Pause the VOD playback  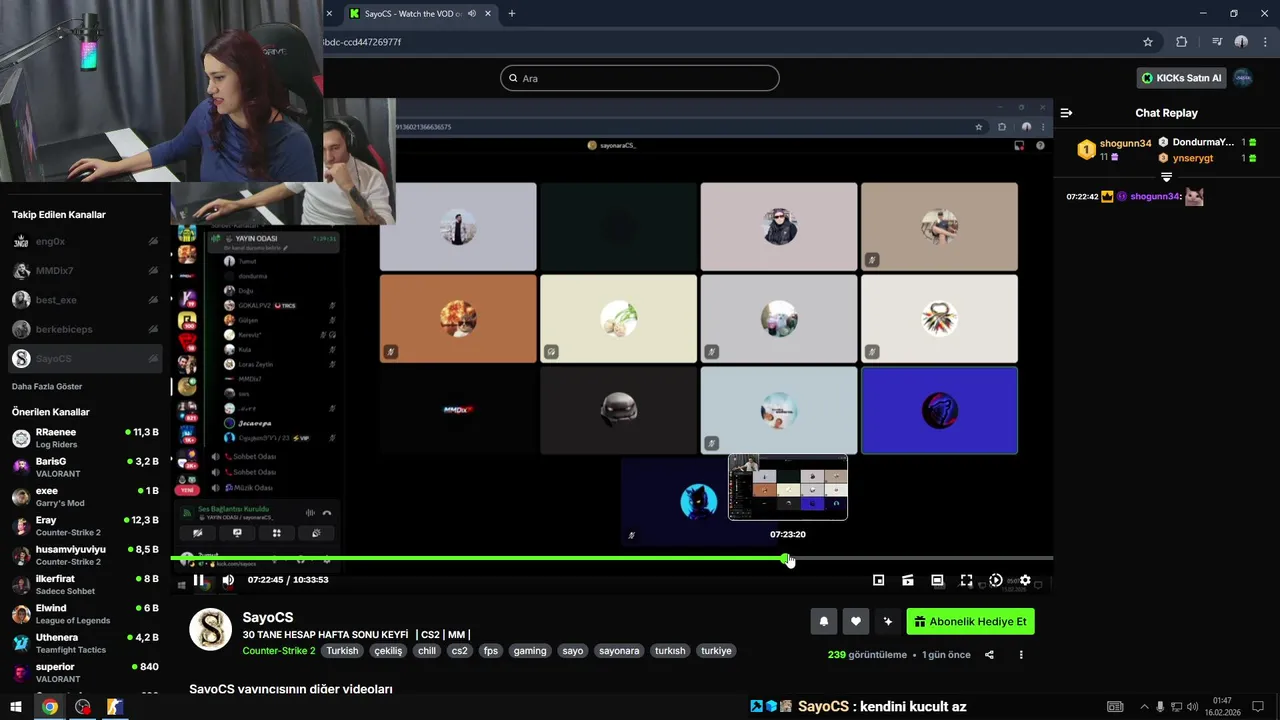199,580
